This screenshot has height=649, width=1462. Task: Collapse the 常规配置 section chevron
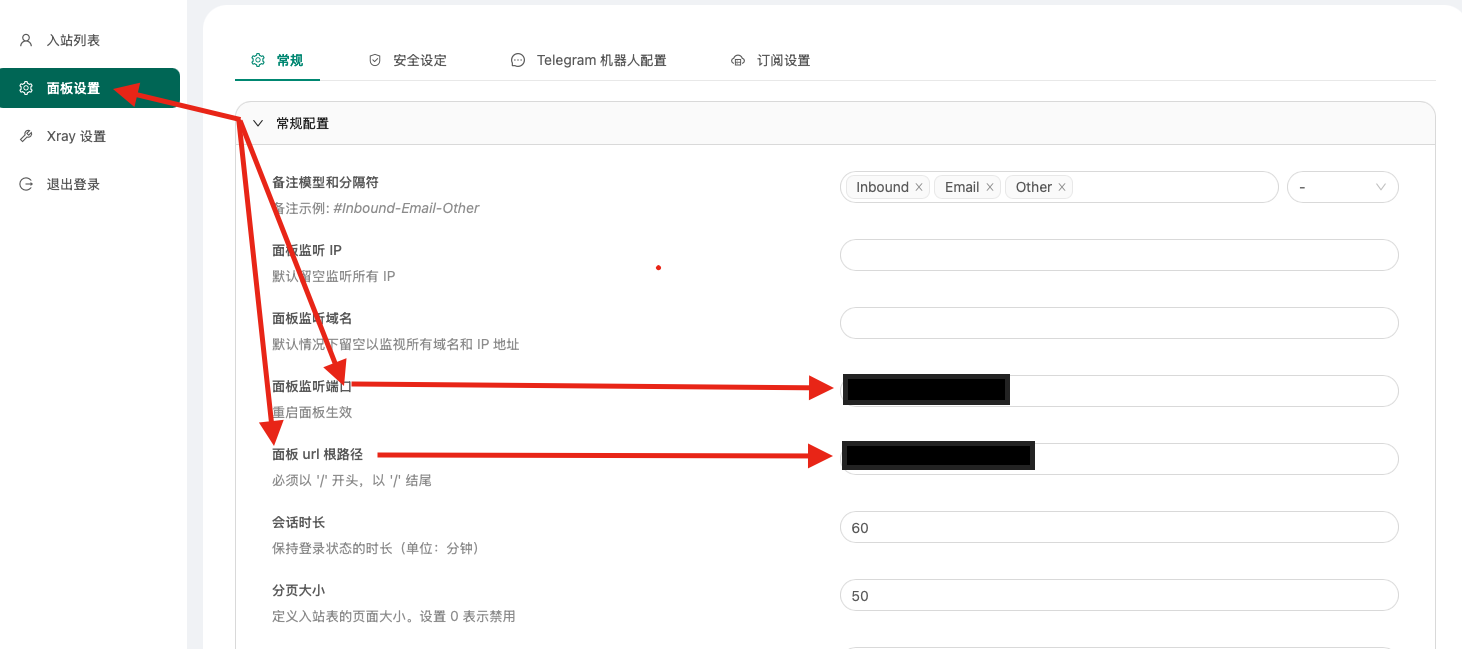[258, 123]
